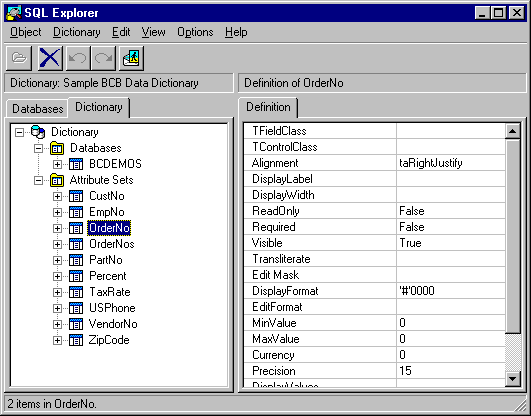Click the BCDEMOS database table icon
Image resolution: width=531 pixels, height=416 pixels.
pos(76,164)
